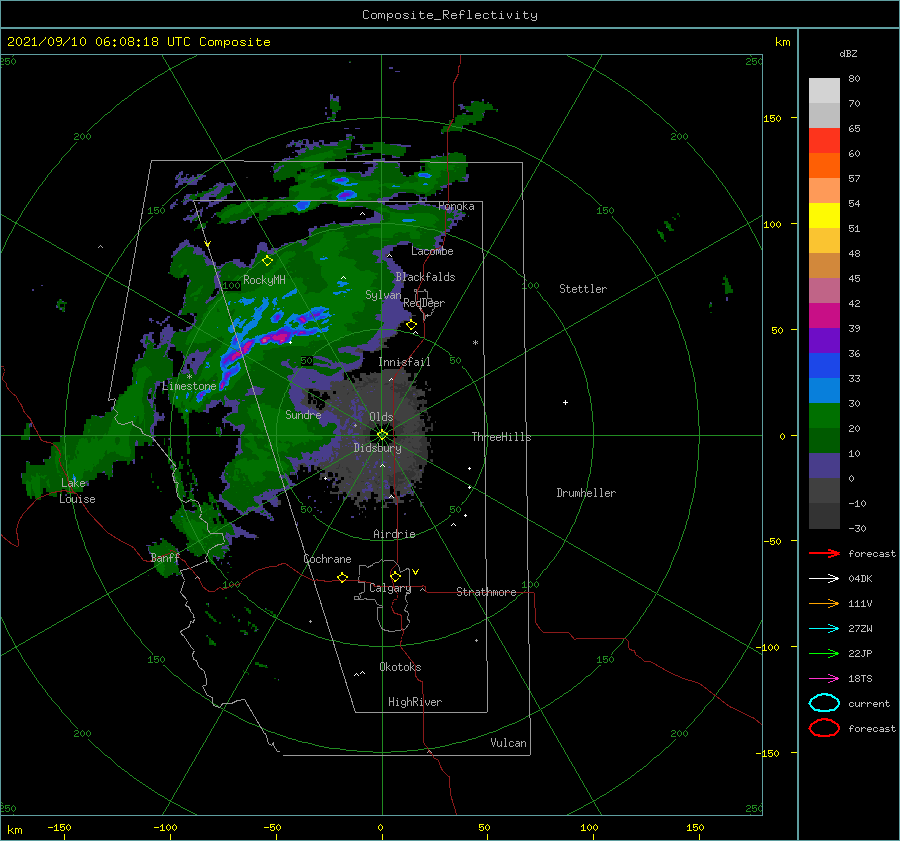Click the Sundre label

[303, 415]
